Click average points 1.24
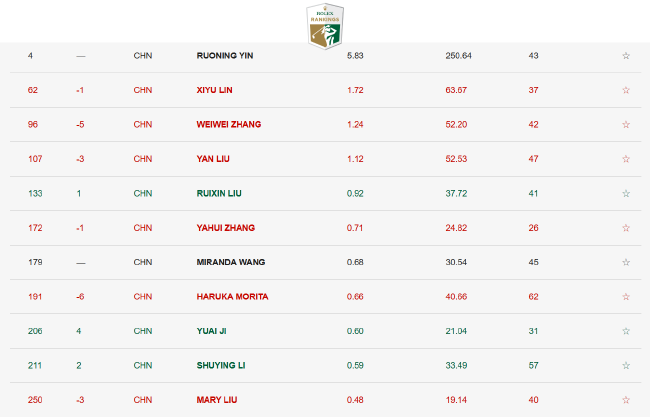Viewport: 650px width, 417px height. pyautogui.click(x=355, y=124)
